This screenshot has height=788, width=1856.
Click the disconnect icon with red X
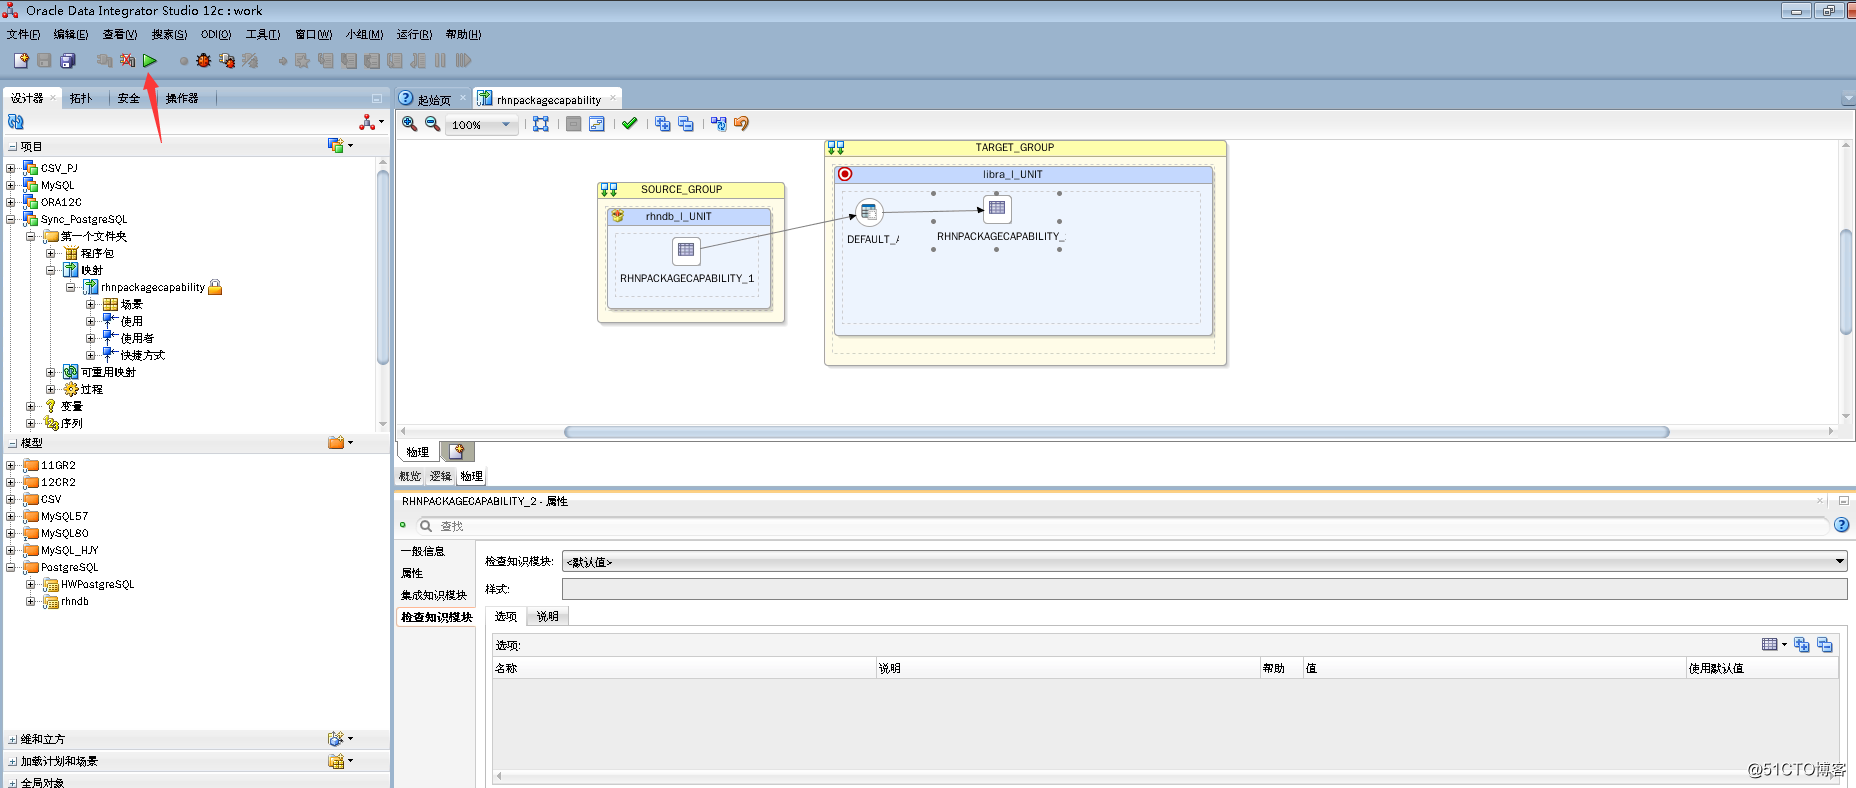pos(127,61)
